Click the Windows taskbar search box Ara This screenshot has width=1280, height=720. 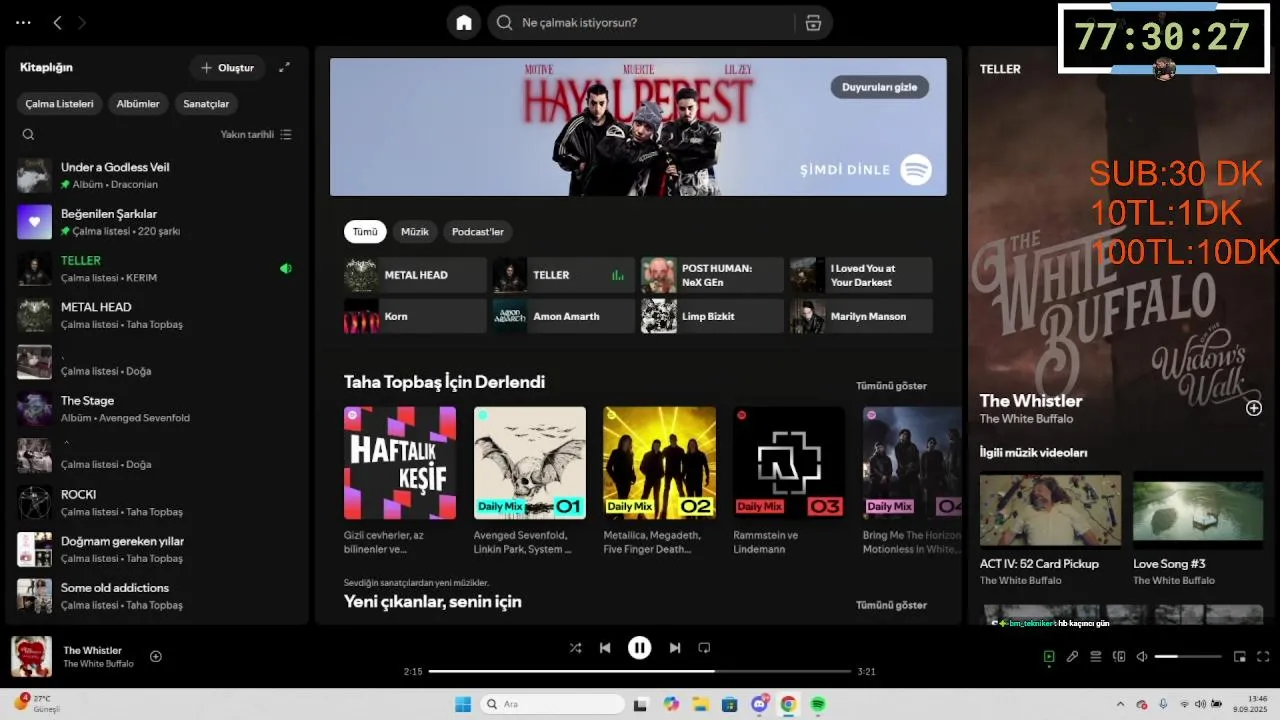coord(551,704)
